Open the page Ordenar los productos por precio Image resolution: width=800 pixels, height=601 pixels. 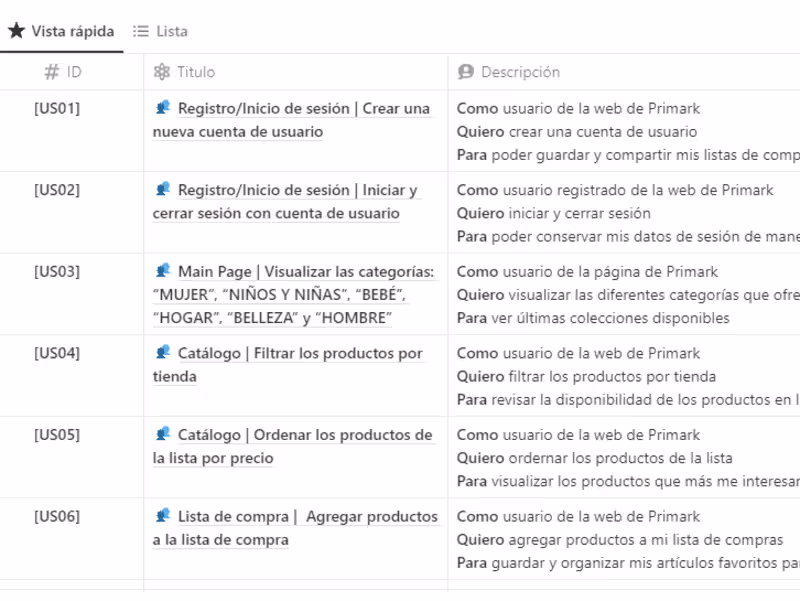click(x=293, y=446)
